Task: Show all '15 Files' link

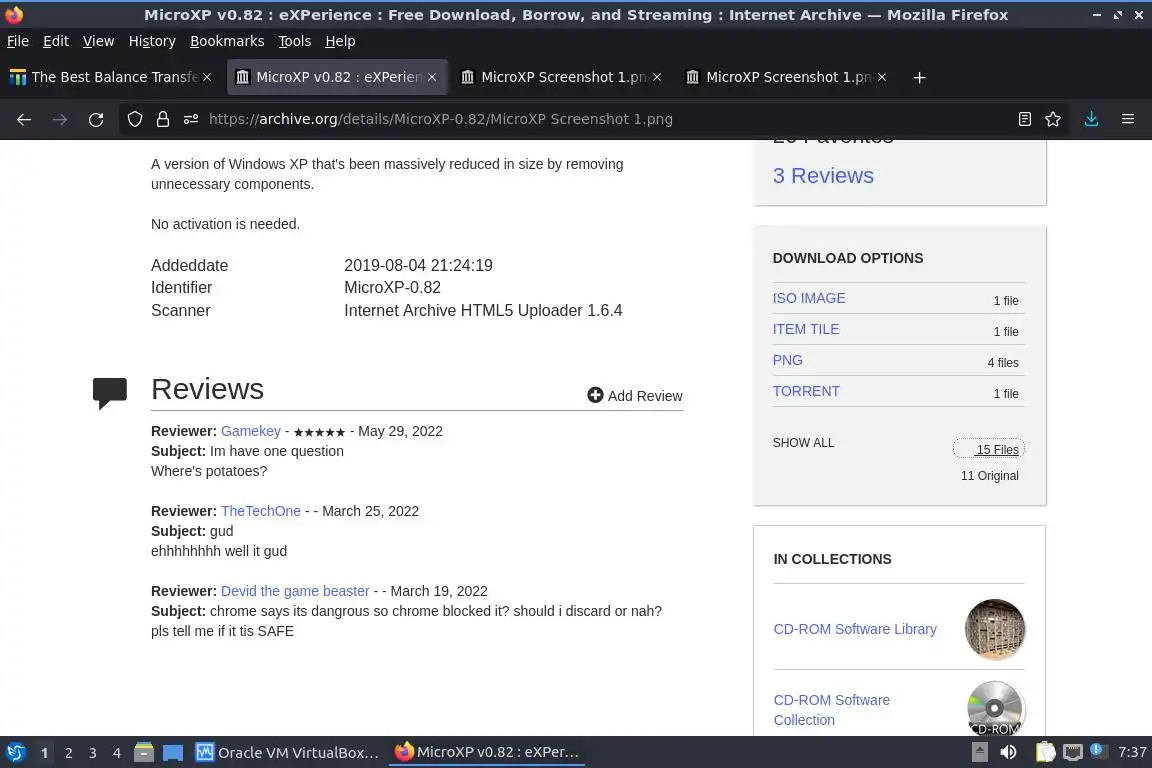Action: 997,449
